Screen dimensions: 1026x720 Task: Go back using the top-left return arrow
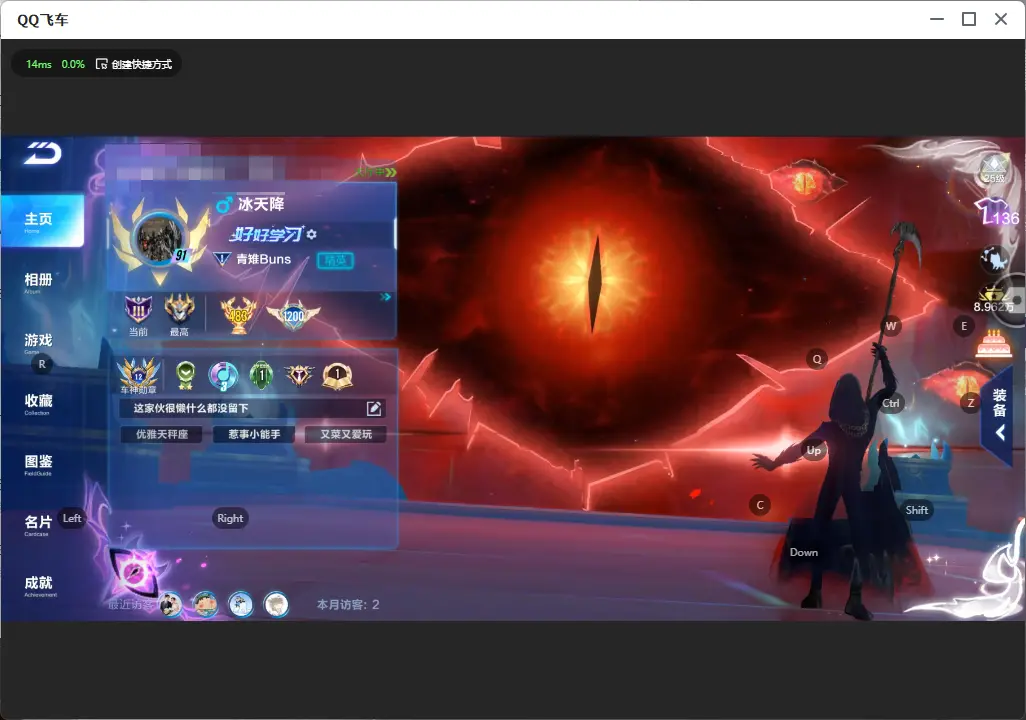[x=43, y=153]
